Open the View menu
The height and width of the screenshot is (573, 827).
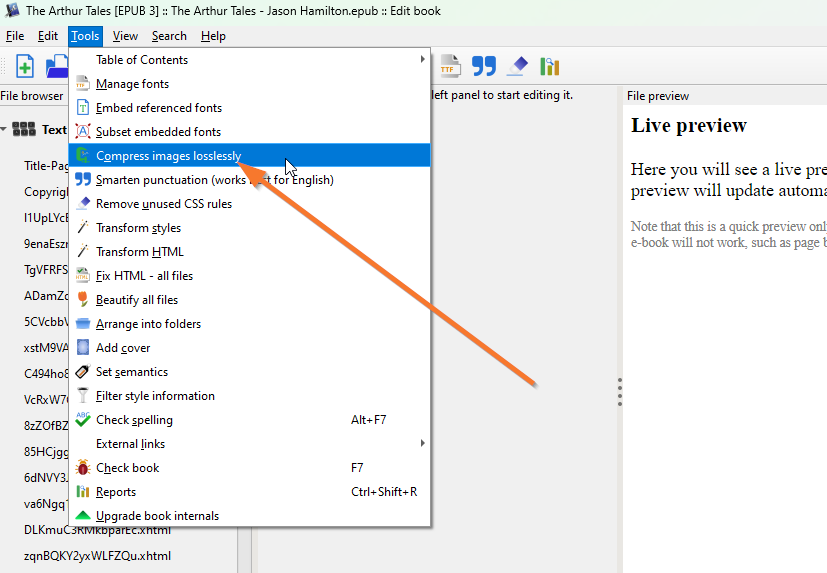tap(125, 36)
